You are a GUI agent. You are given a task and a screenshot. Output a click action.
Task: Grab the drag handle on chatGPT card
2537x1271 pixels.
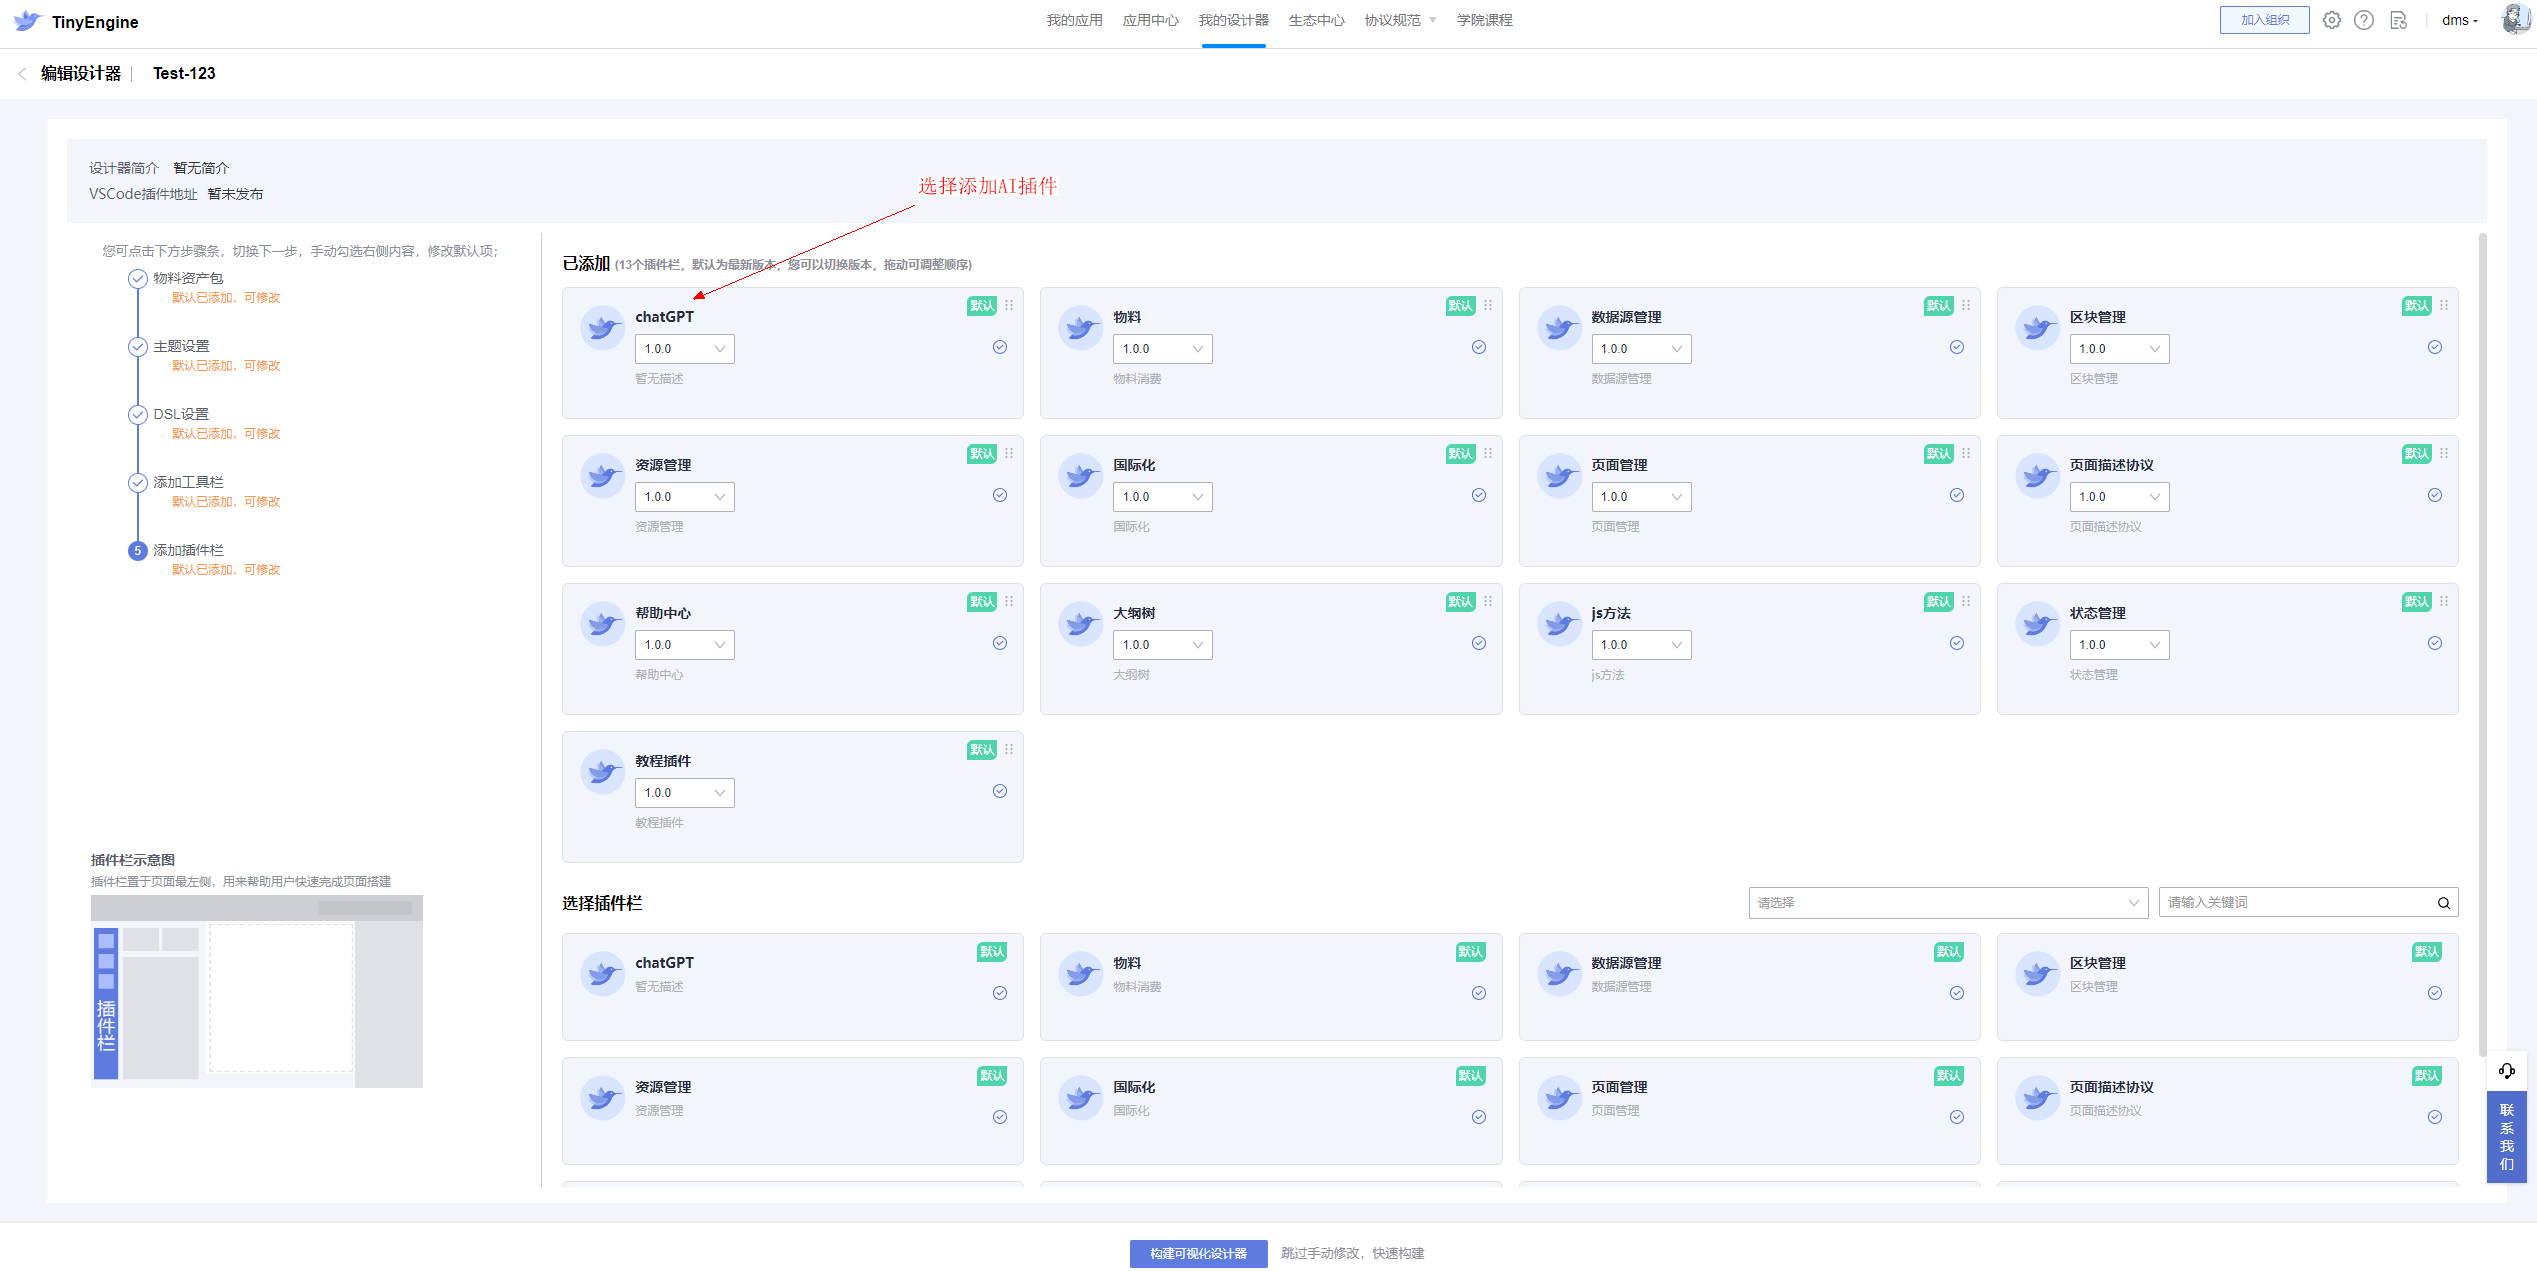[x=1009, y=305]
